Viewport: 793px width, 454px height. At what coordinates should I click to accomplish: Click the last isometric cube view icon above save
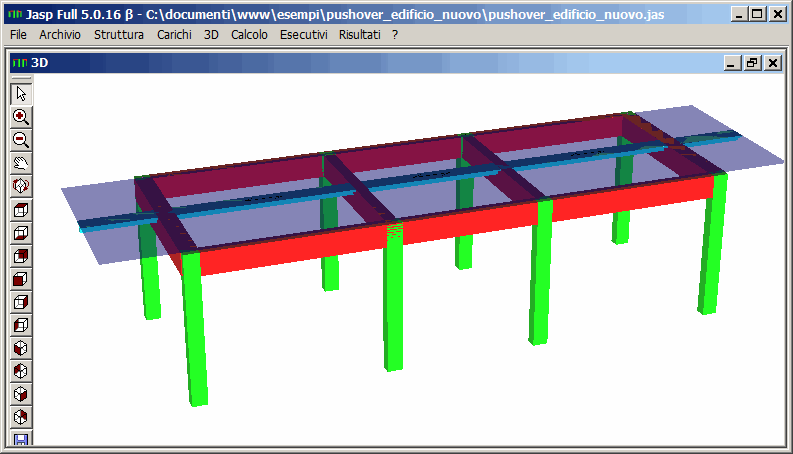click(x=21, y=417)
